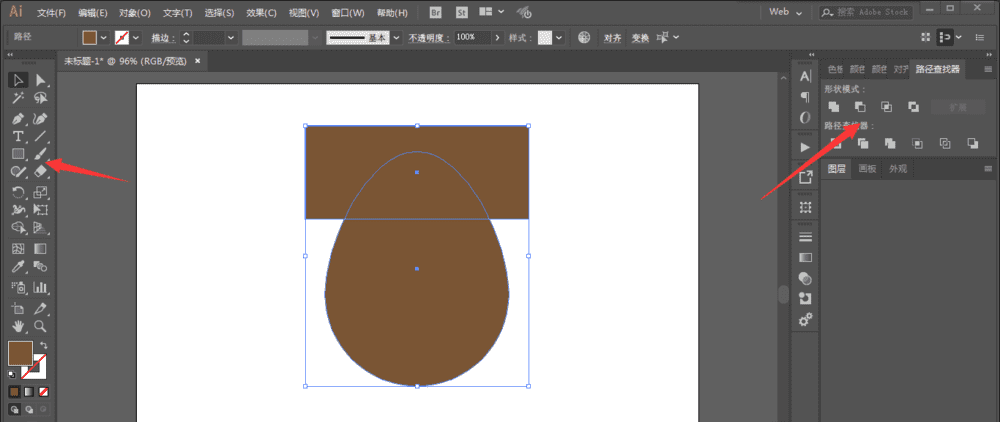Switch to Gradient color mode button
This screenshot has width=1000, height=422.
pyautogui.click(x=29, y=391)
